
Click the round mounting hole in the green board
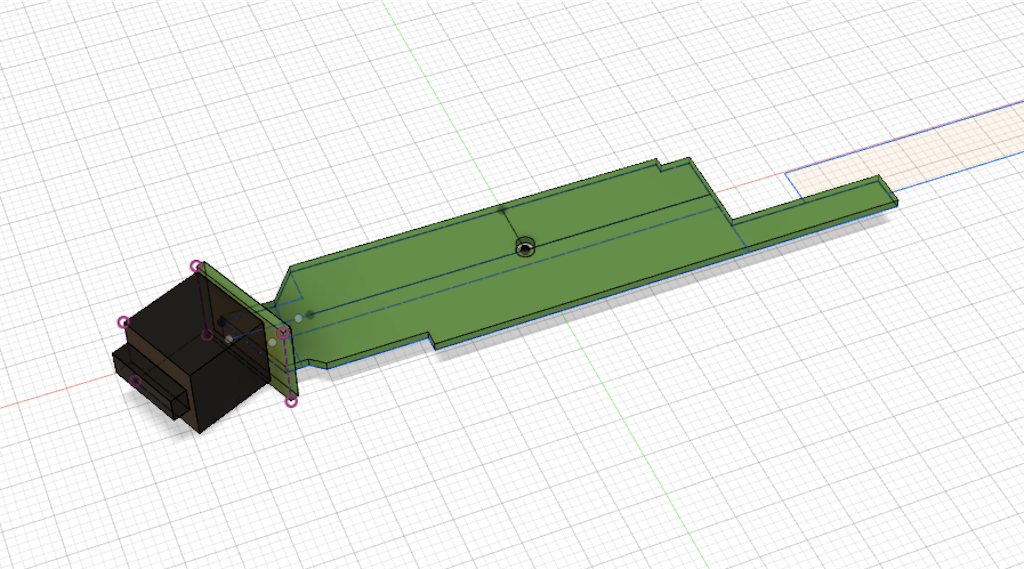[x=525, y=248]
